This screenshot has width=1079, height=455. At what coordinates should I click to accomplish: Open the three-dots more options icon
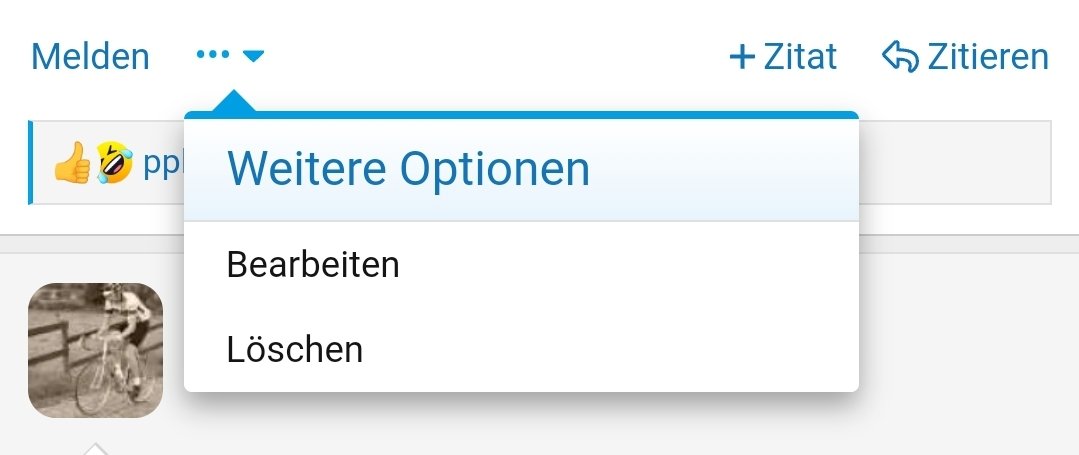pyautogui.click(x=213, y=56)
